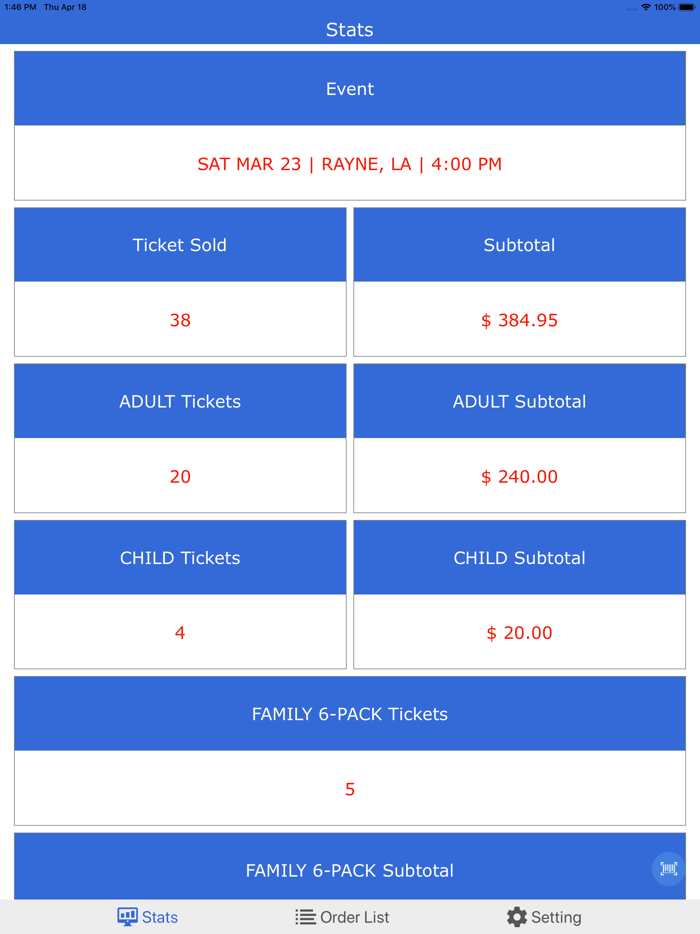Open the Setting tab
Viewport: 700px width, 934px height.
point(544,917)
